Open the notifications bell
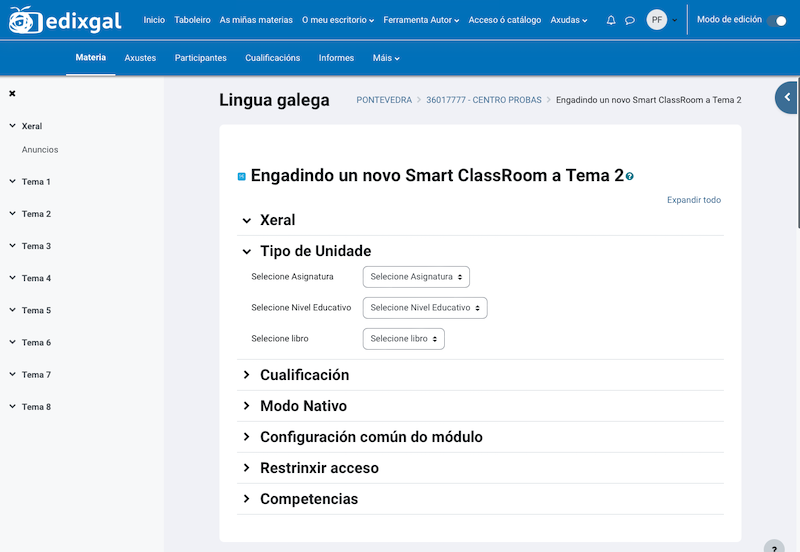The height and width of the screenshot is (552, 800). (611, 20)
